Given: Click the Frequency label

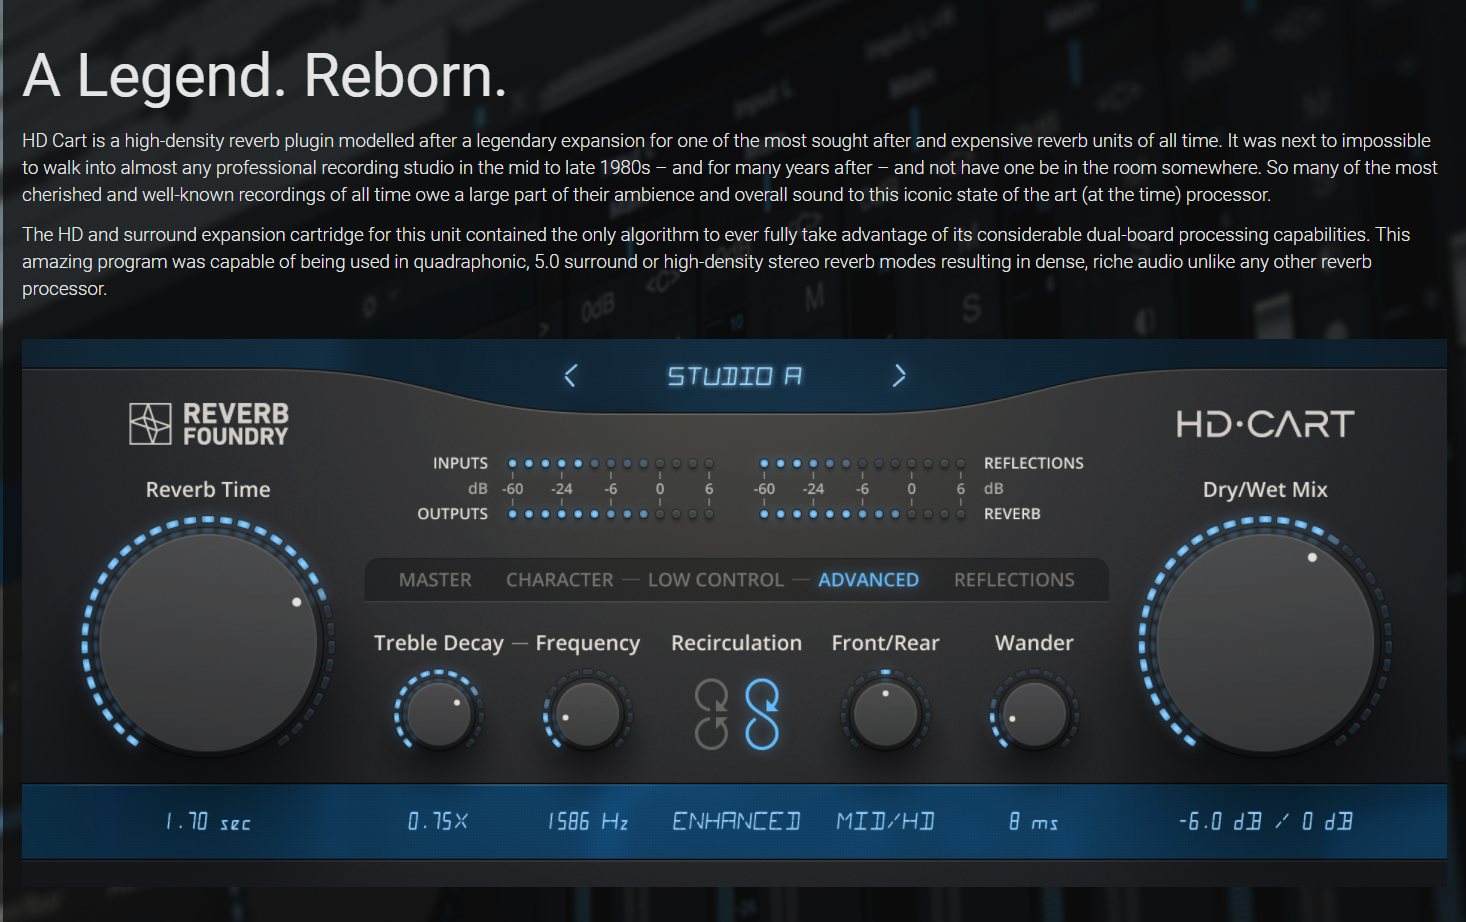Looking at the screenshot, I should (587, 643).
